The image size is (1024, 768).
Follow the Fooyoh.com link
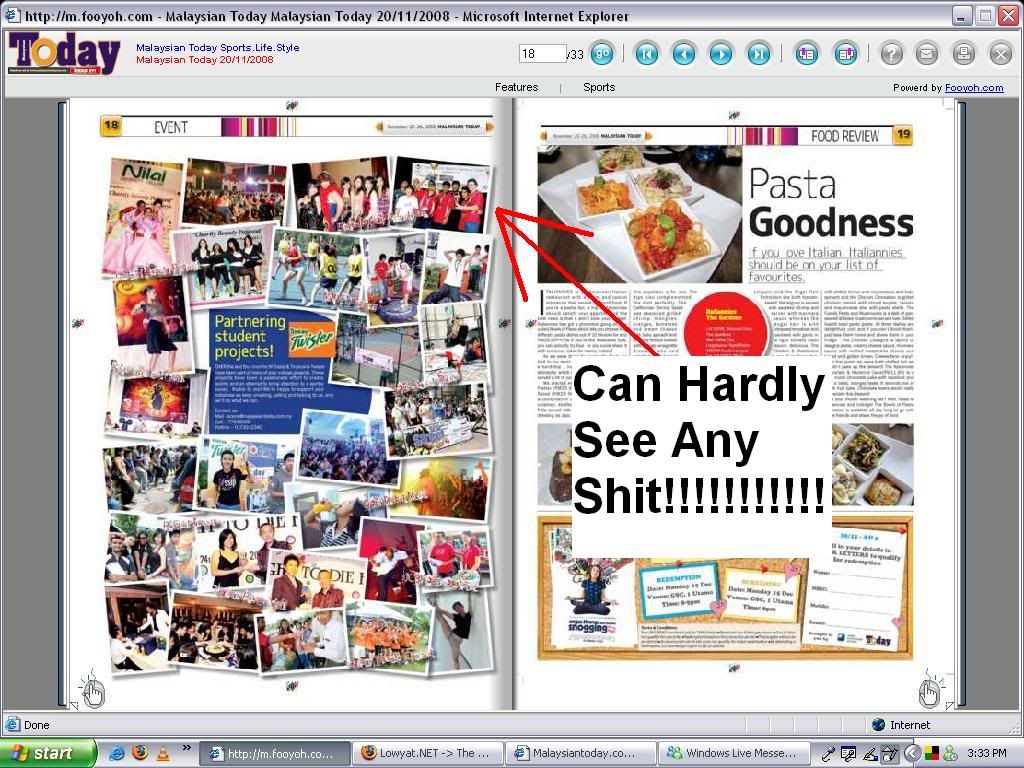tap(974, 88)
